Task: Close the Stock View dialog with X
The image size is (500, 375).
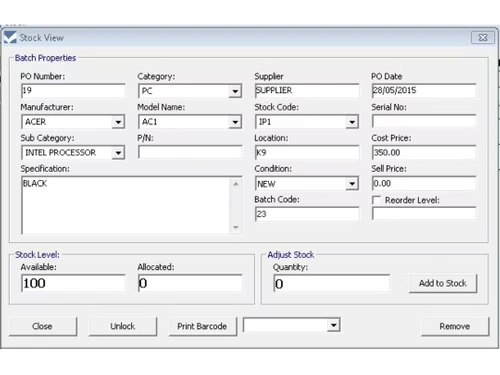Action: click(x=482, y=37)
